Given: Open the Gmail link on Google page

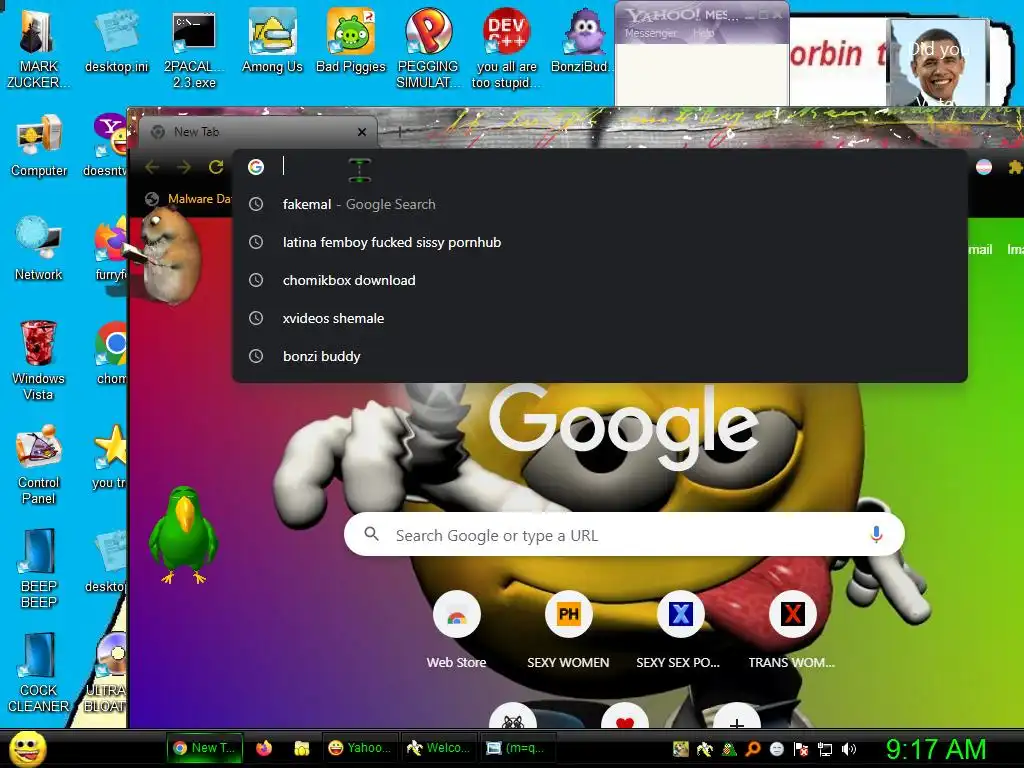Looking at the screenshot, I should (980, 249).
